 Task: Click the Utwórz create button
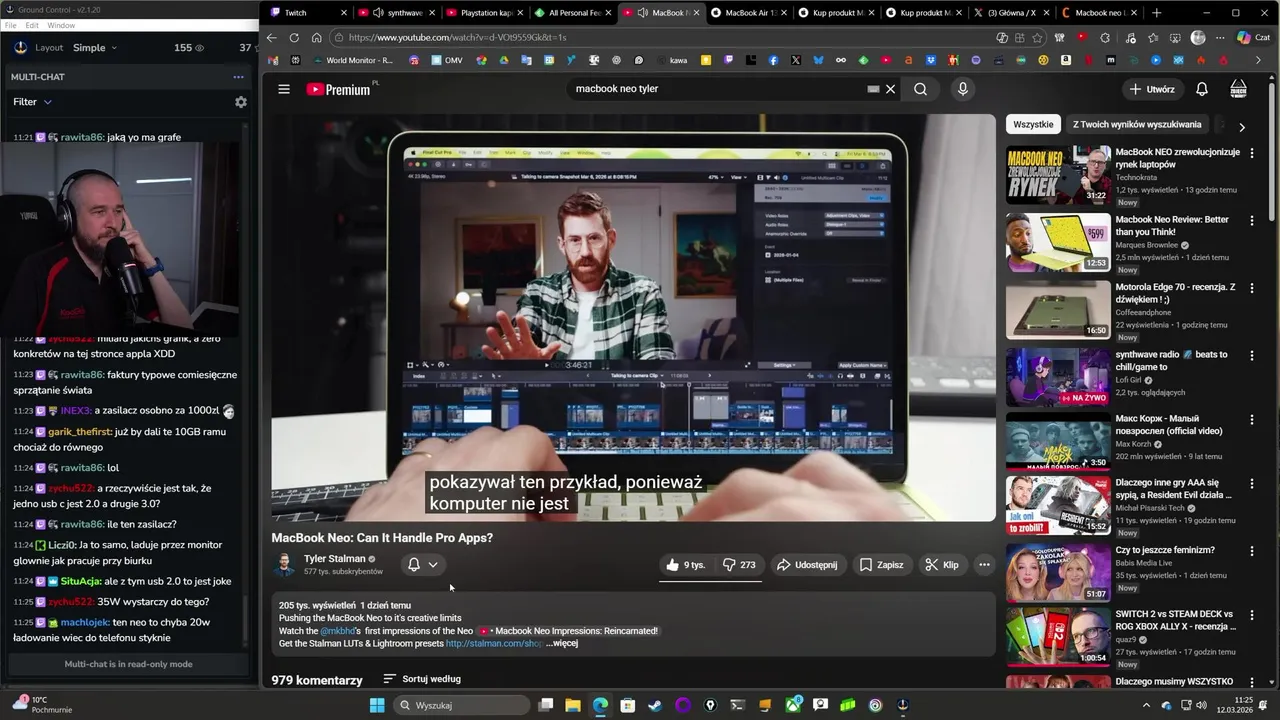[1152, 89]
